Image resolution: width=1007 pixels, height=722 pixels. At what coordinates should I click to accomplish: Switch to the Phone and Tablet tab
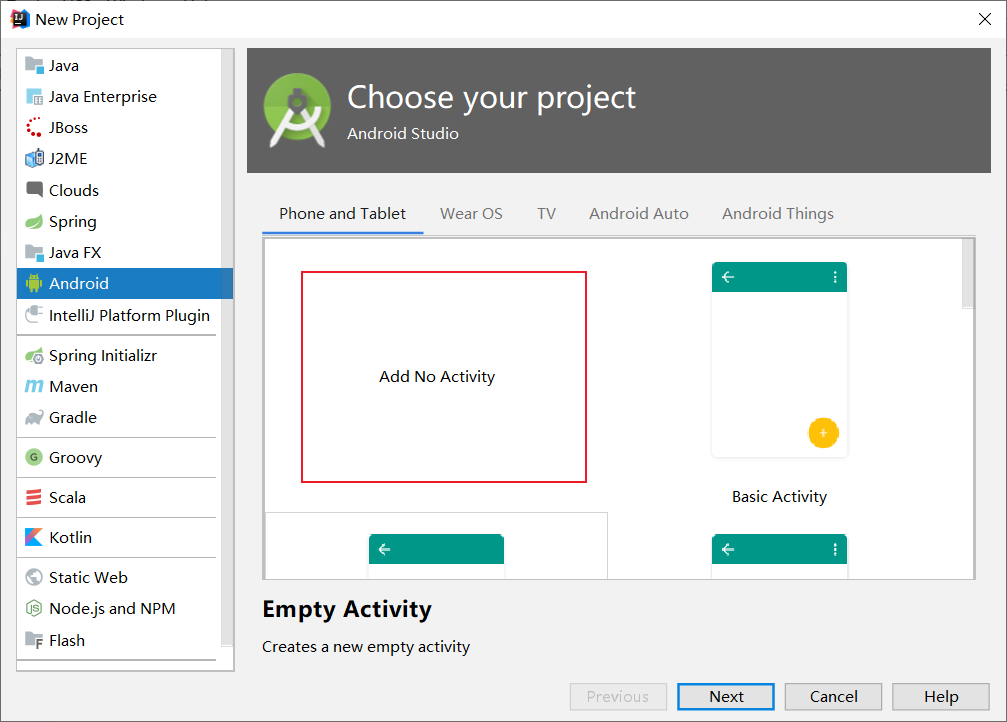[x=342, y=214]
